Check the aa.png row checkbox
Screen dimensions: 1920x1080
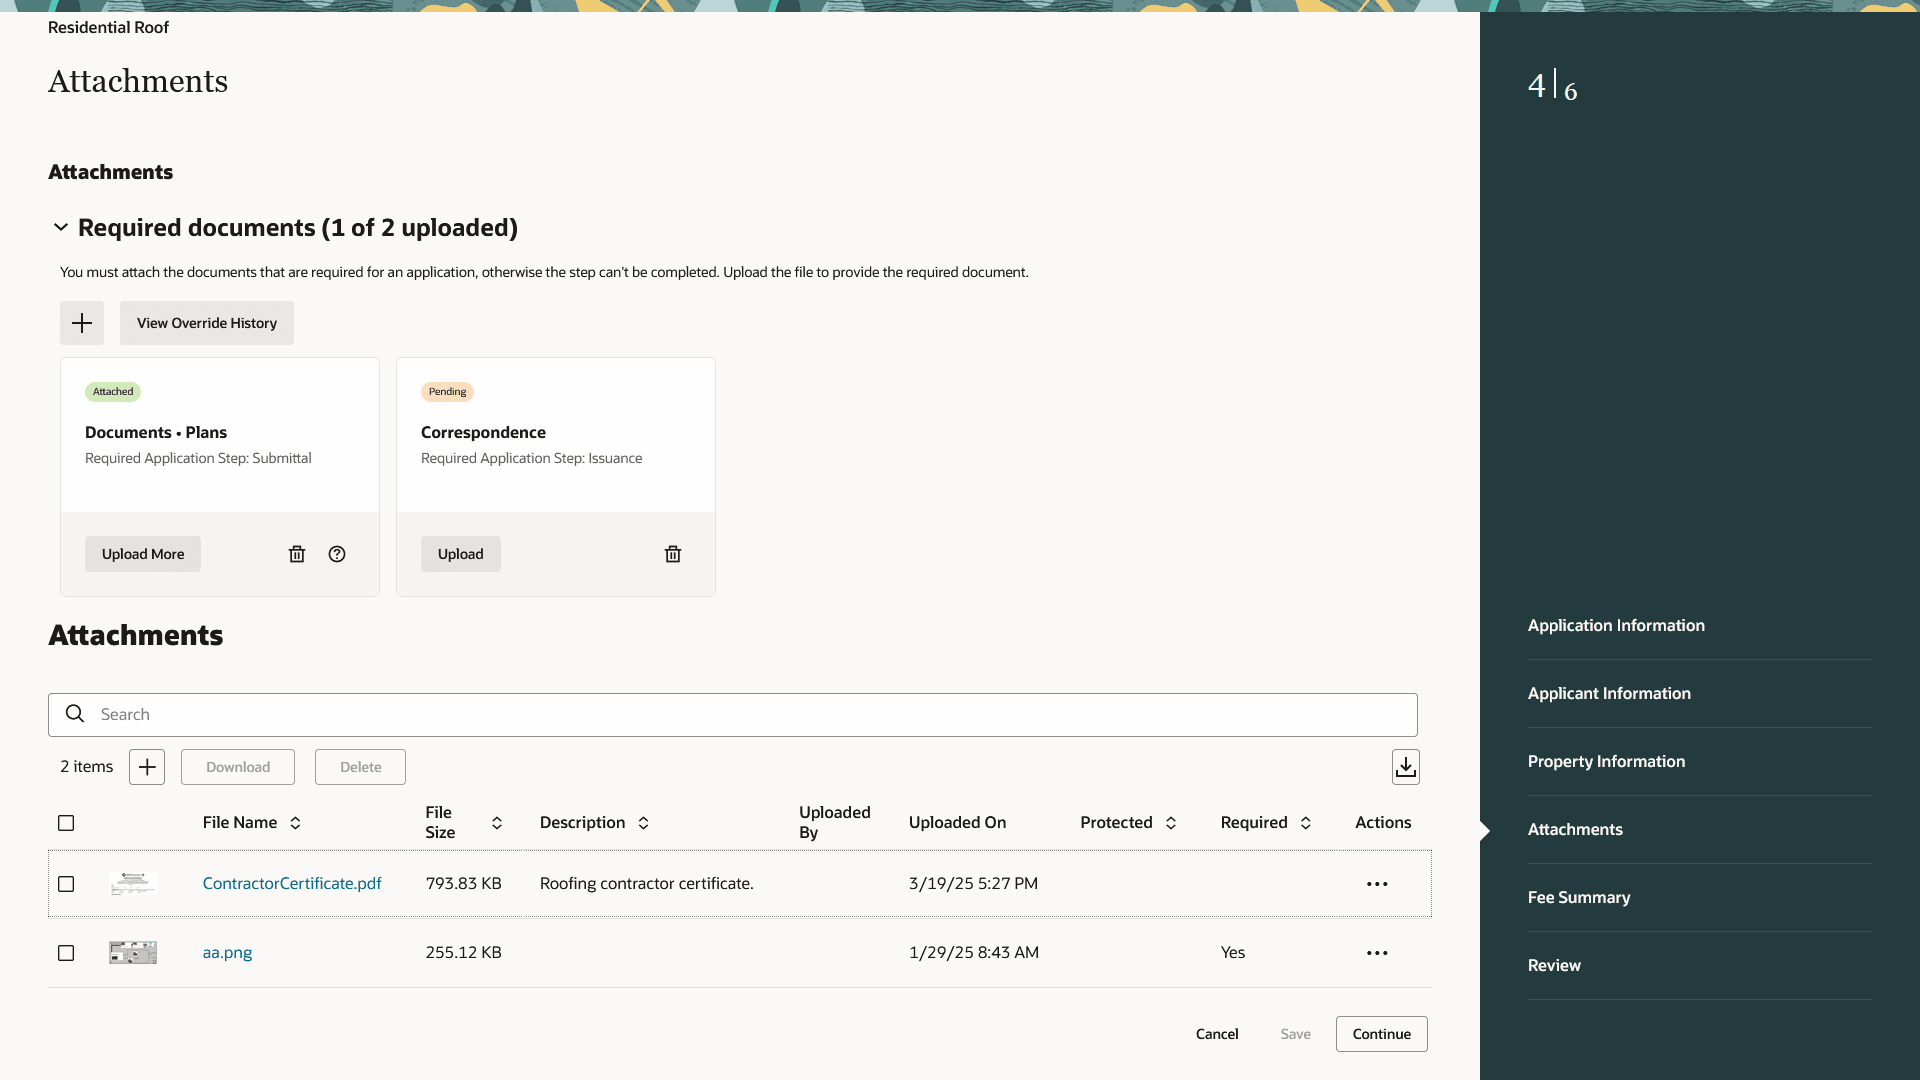(x=66, y=953)
